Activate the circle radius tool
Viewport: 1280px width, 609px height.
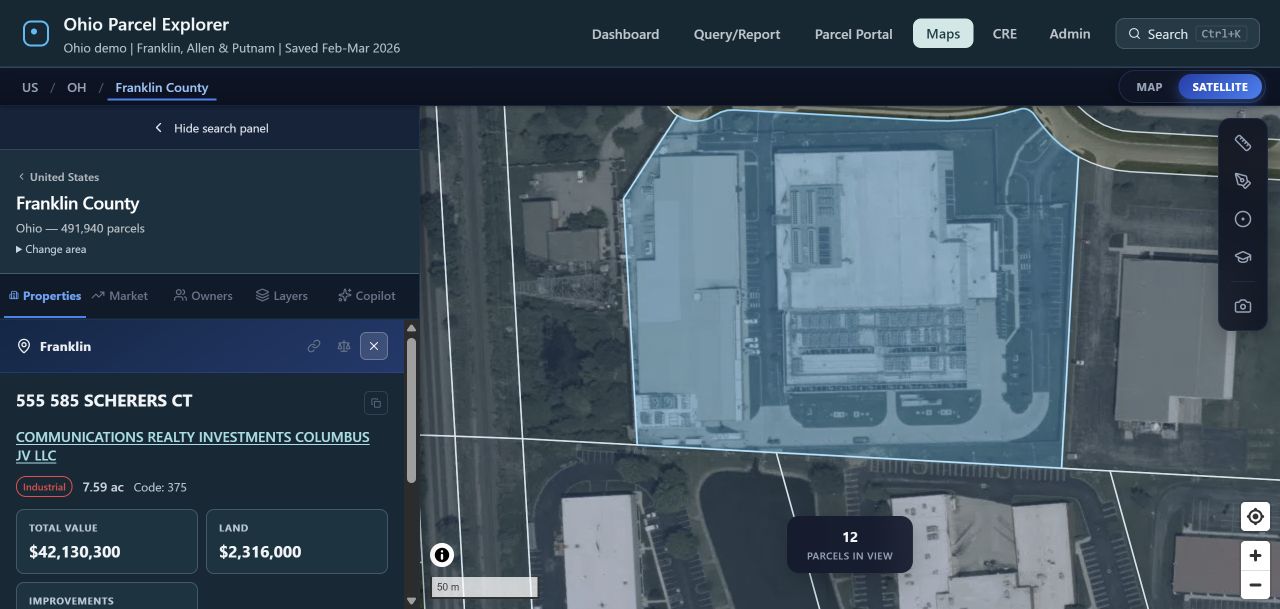(1242, 219)
